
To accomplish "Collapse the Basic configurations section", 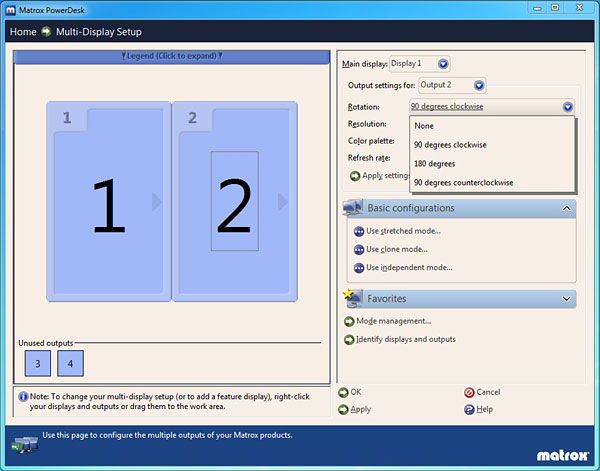I will point(566,209).
